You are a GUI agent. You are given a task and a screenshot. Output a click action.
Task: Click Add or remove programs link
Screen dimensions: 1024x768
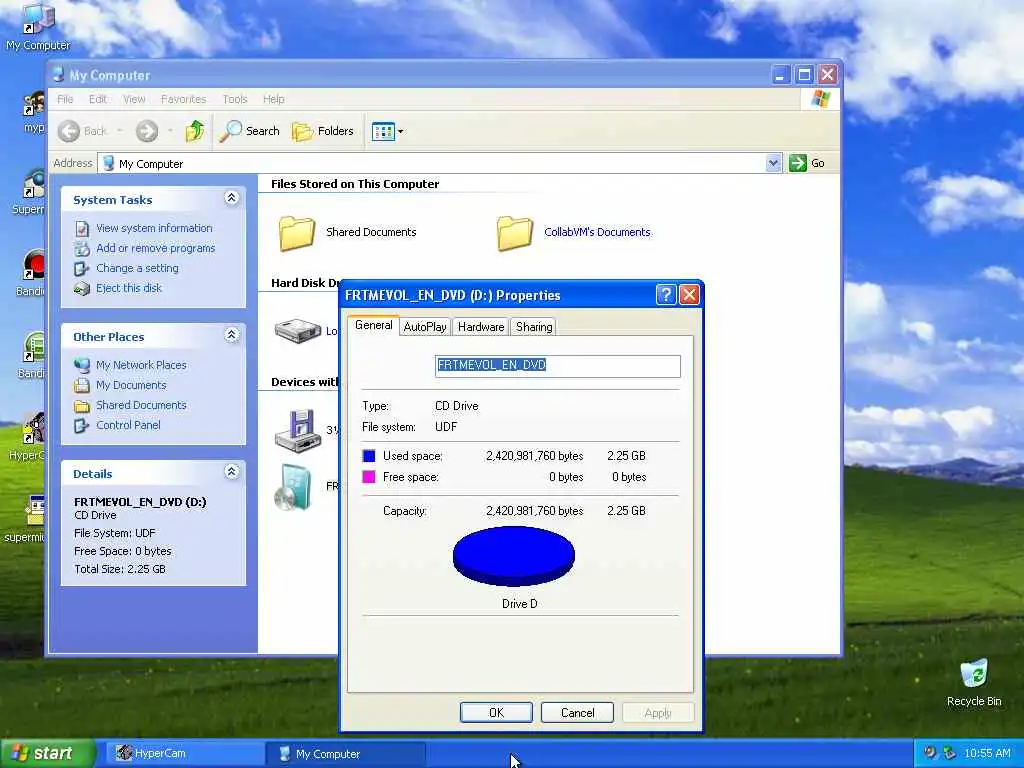(155, 248)
